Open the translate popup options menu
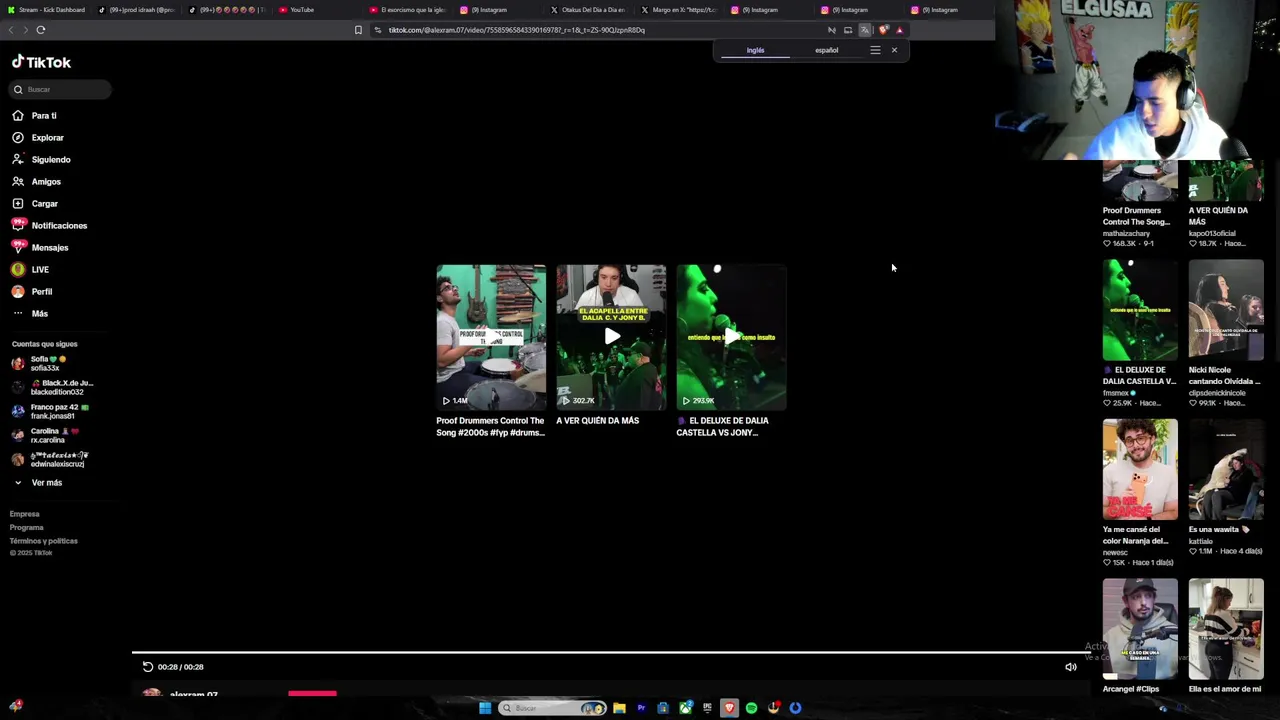1280x720 pixels. (875, 50)
